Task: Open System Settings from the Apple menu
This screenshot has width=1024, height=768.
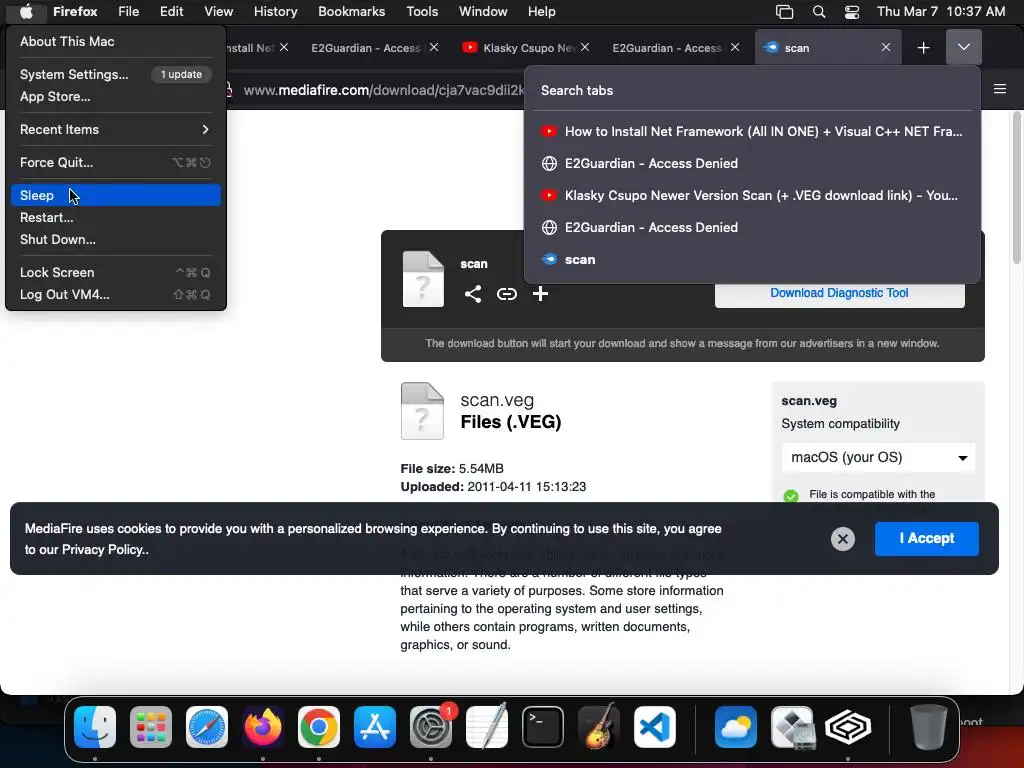Action: pos(116,74)
